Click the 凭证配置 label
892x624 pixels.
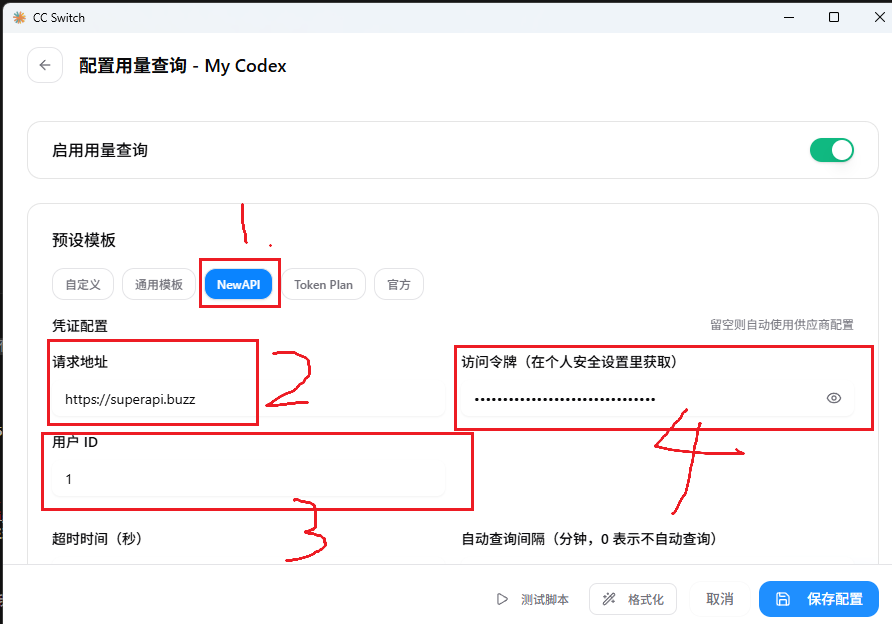[80, 326]
